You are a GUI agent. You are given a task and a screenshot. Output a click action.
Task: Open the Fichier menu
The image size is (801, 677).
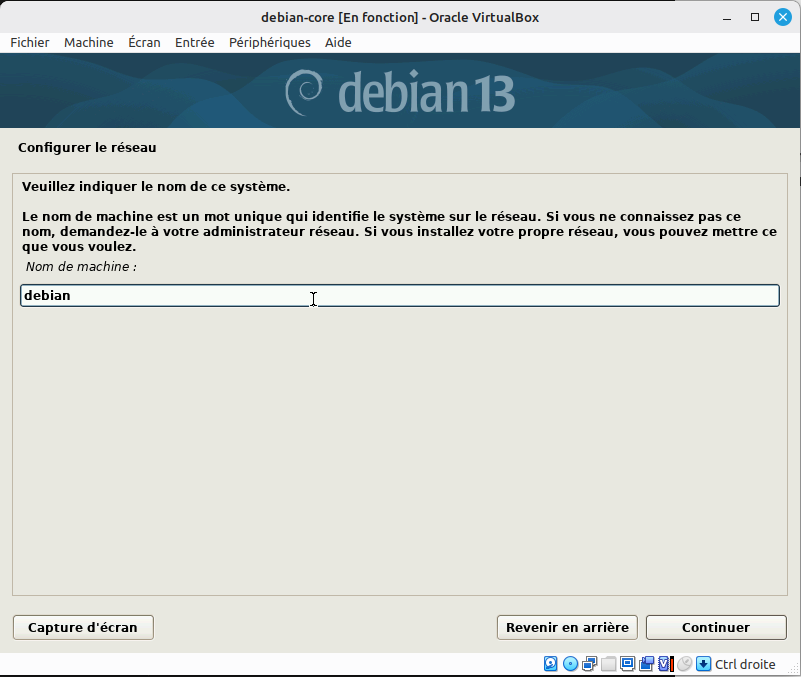click(30, 42)
